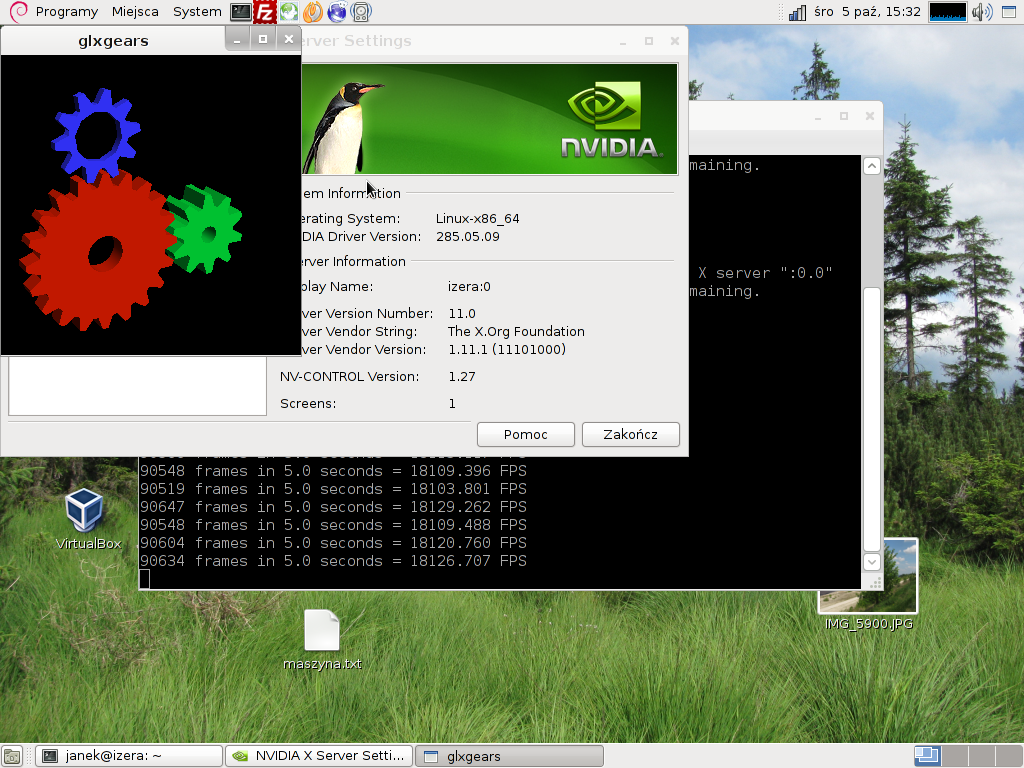Open the clock showing śro 5 paź, 15:32

pyautogui.click(x=867, y=12)
